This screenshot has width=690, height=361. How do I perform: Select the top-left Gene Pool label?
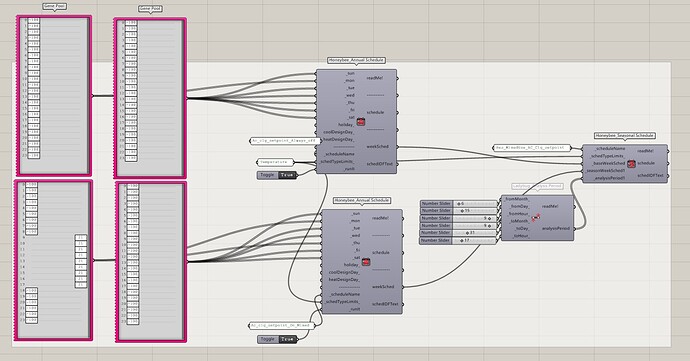55,7
